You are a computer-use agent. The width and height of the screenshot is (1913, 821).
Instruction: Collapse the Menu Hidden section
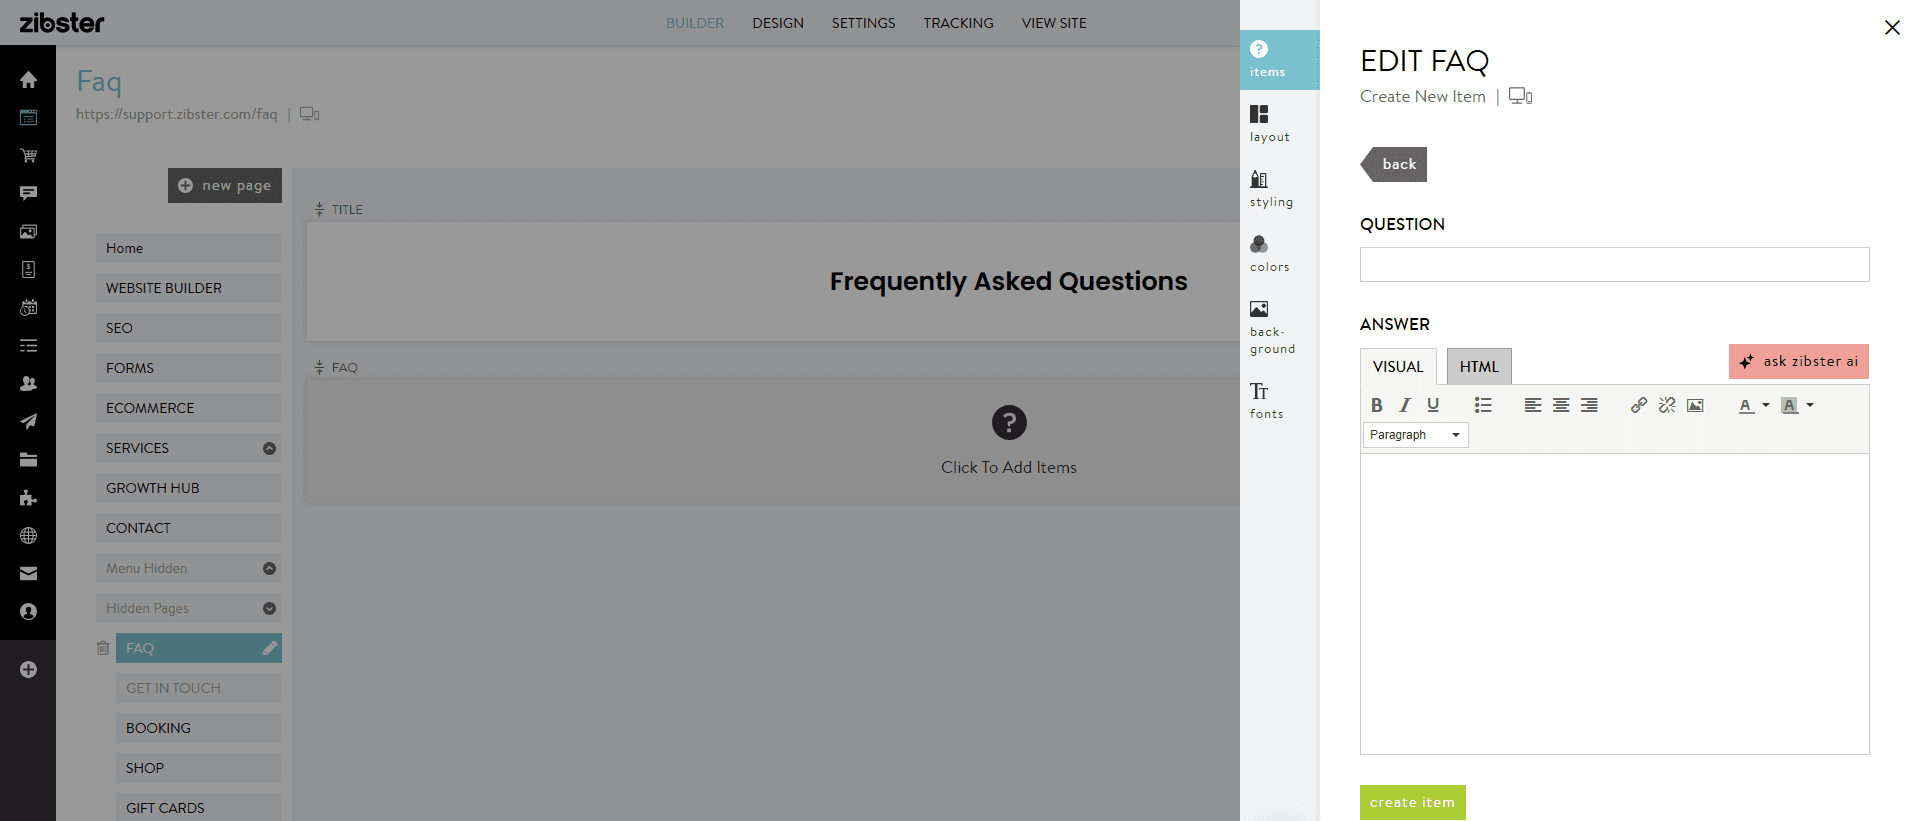tap(269, 568)
